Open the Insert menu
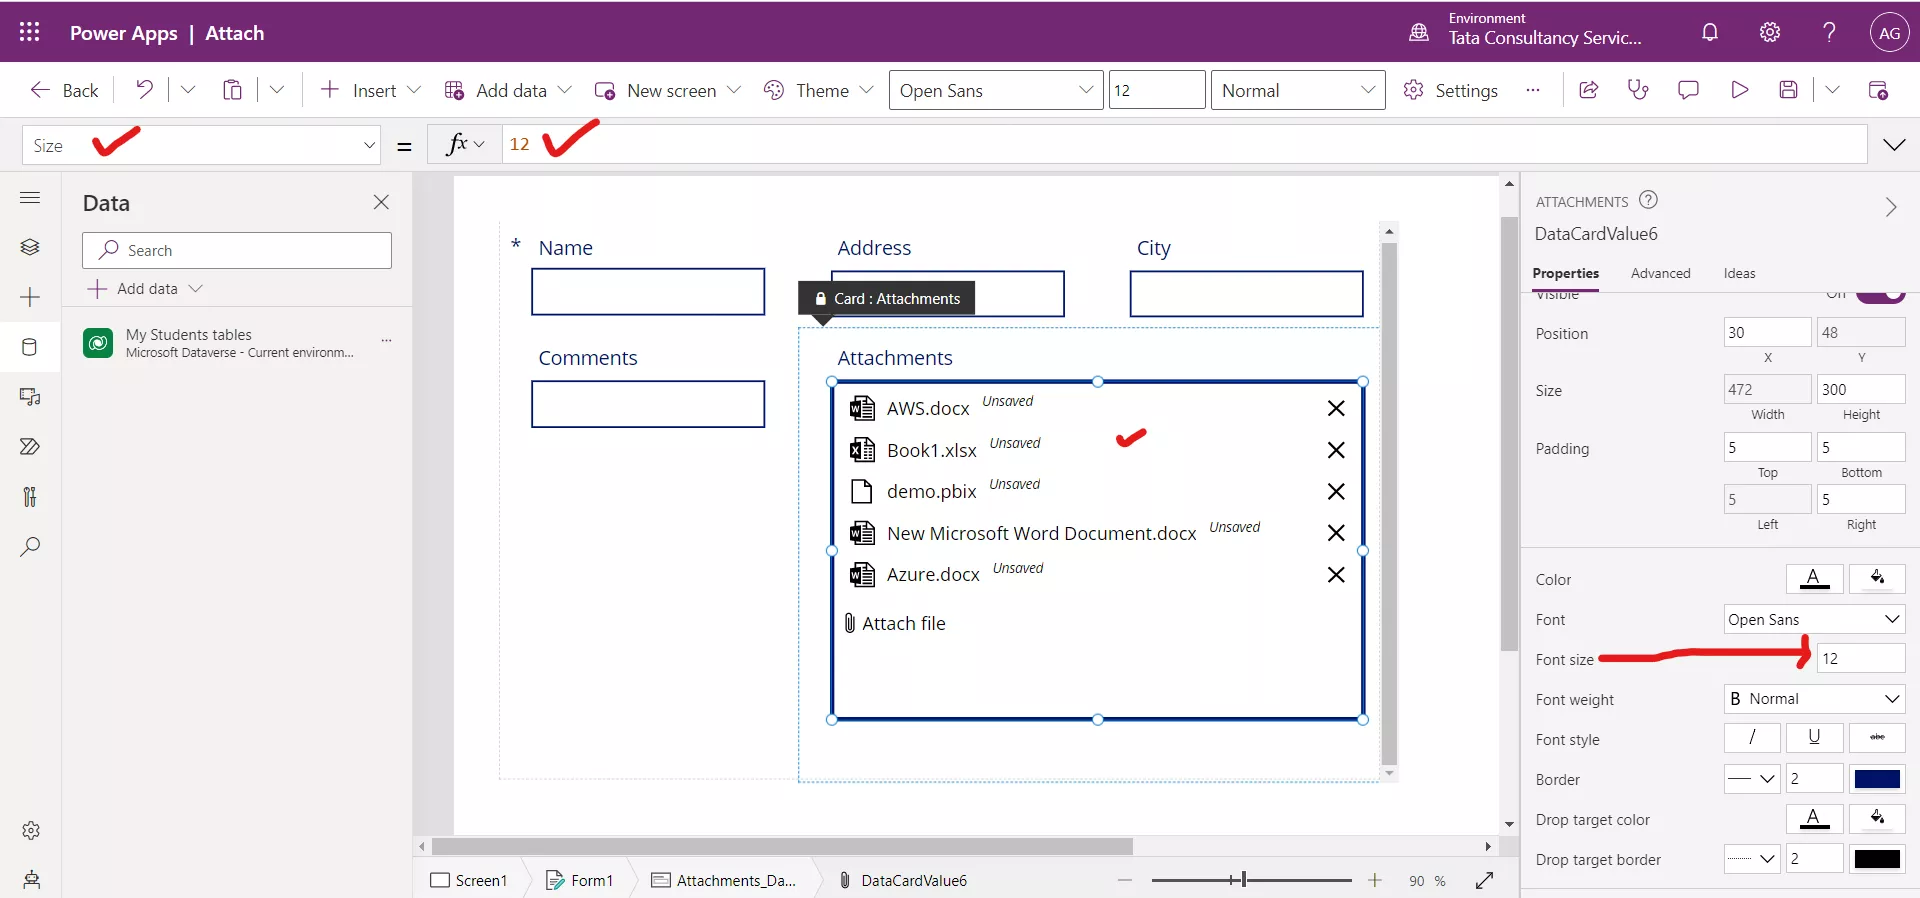 coord(370,90)
